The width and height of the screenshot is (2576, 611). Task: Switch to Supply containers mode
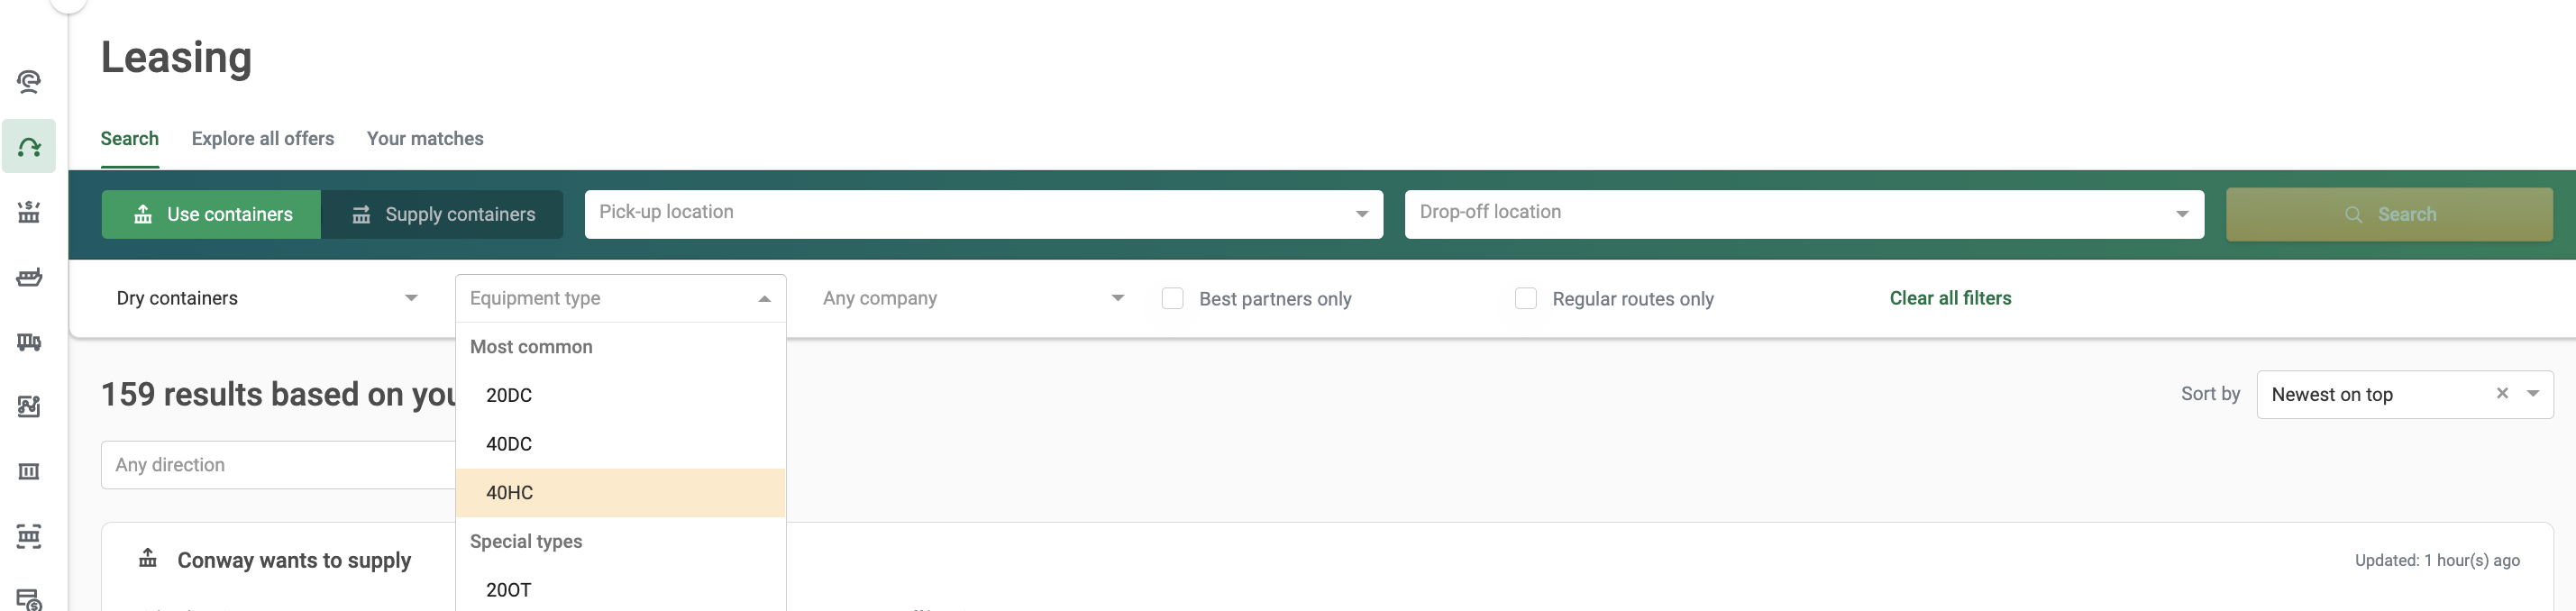tap(442, 215)
